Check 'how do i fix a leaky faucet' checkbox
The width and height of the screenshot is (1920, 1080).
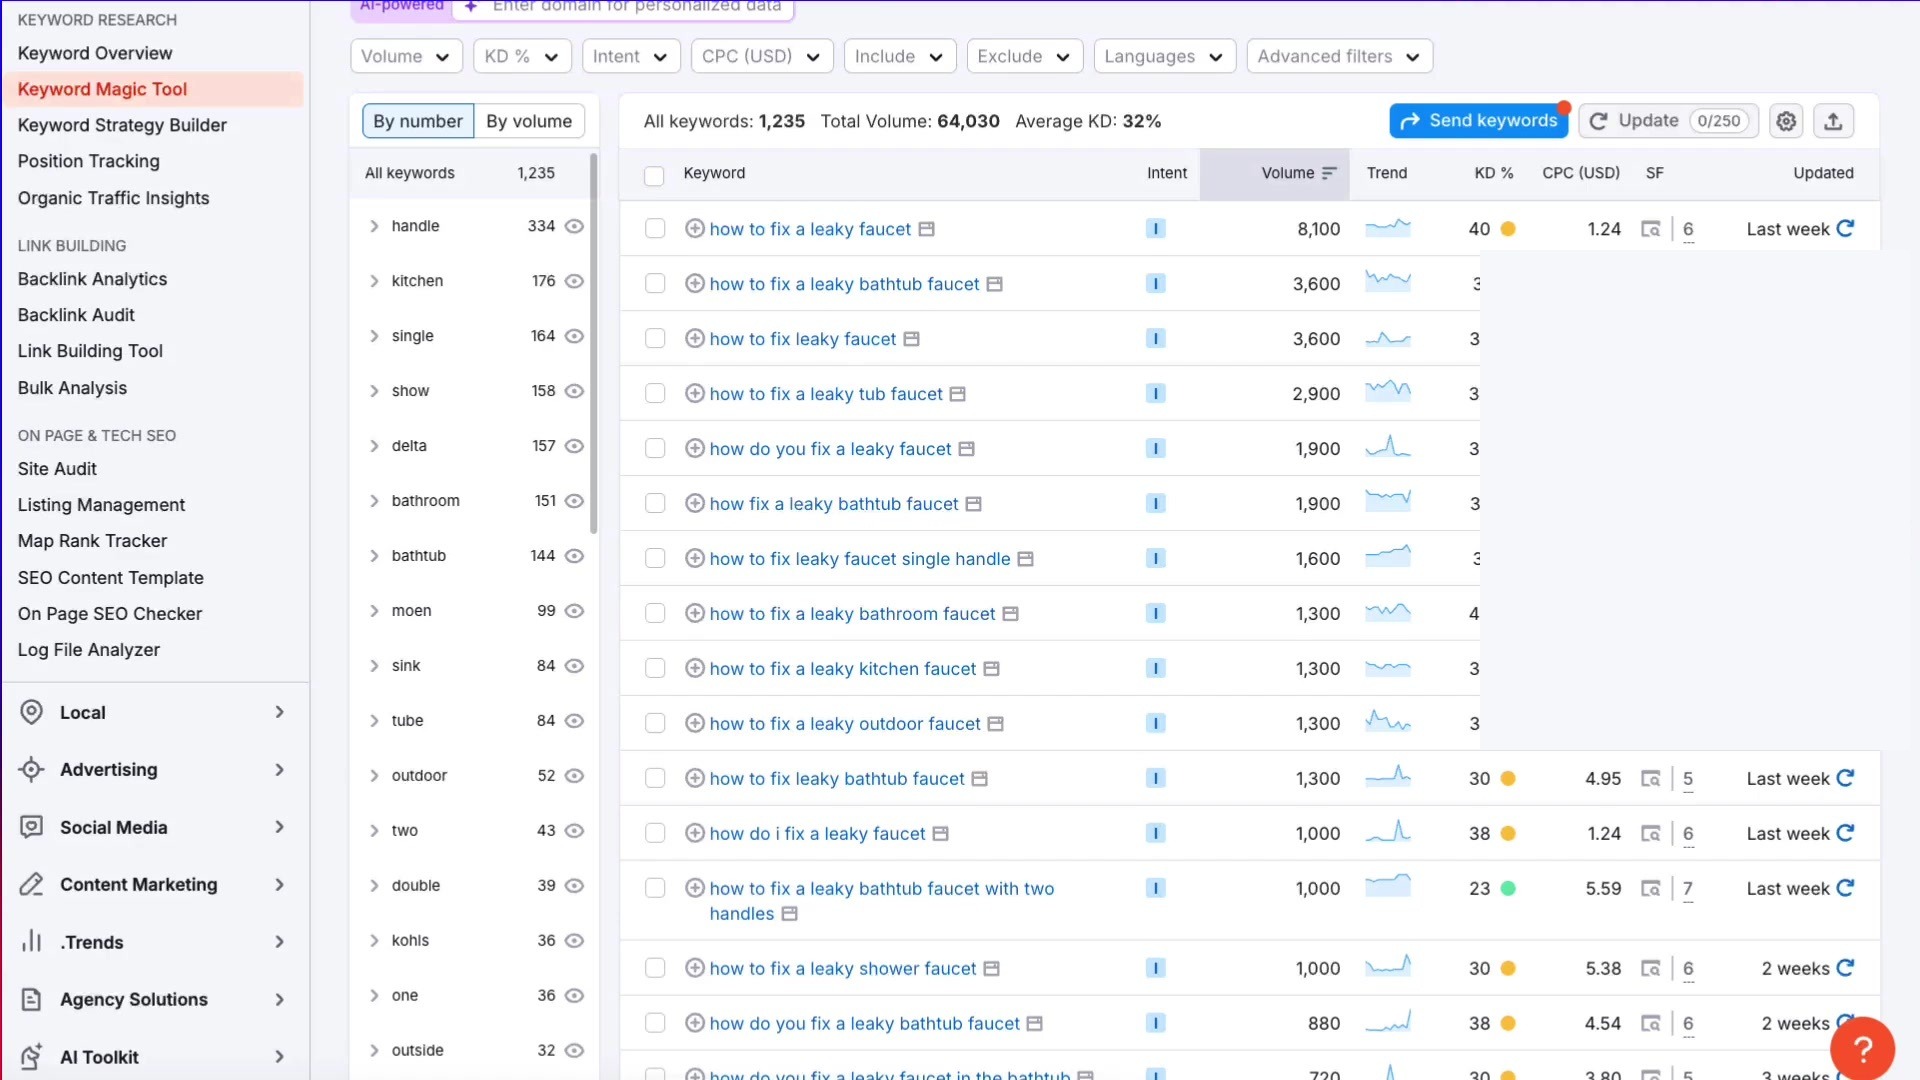click(x=655, y=834)
